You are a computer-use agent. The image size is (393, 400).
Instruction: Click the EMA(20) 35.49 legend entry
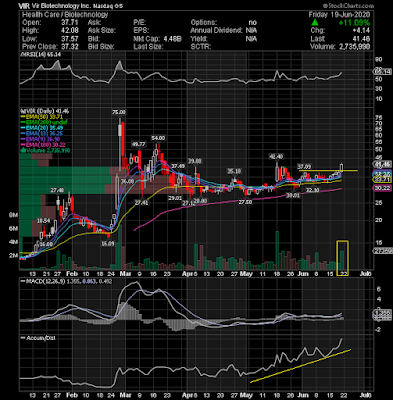click(41, 128)
